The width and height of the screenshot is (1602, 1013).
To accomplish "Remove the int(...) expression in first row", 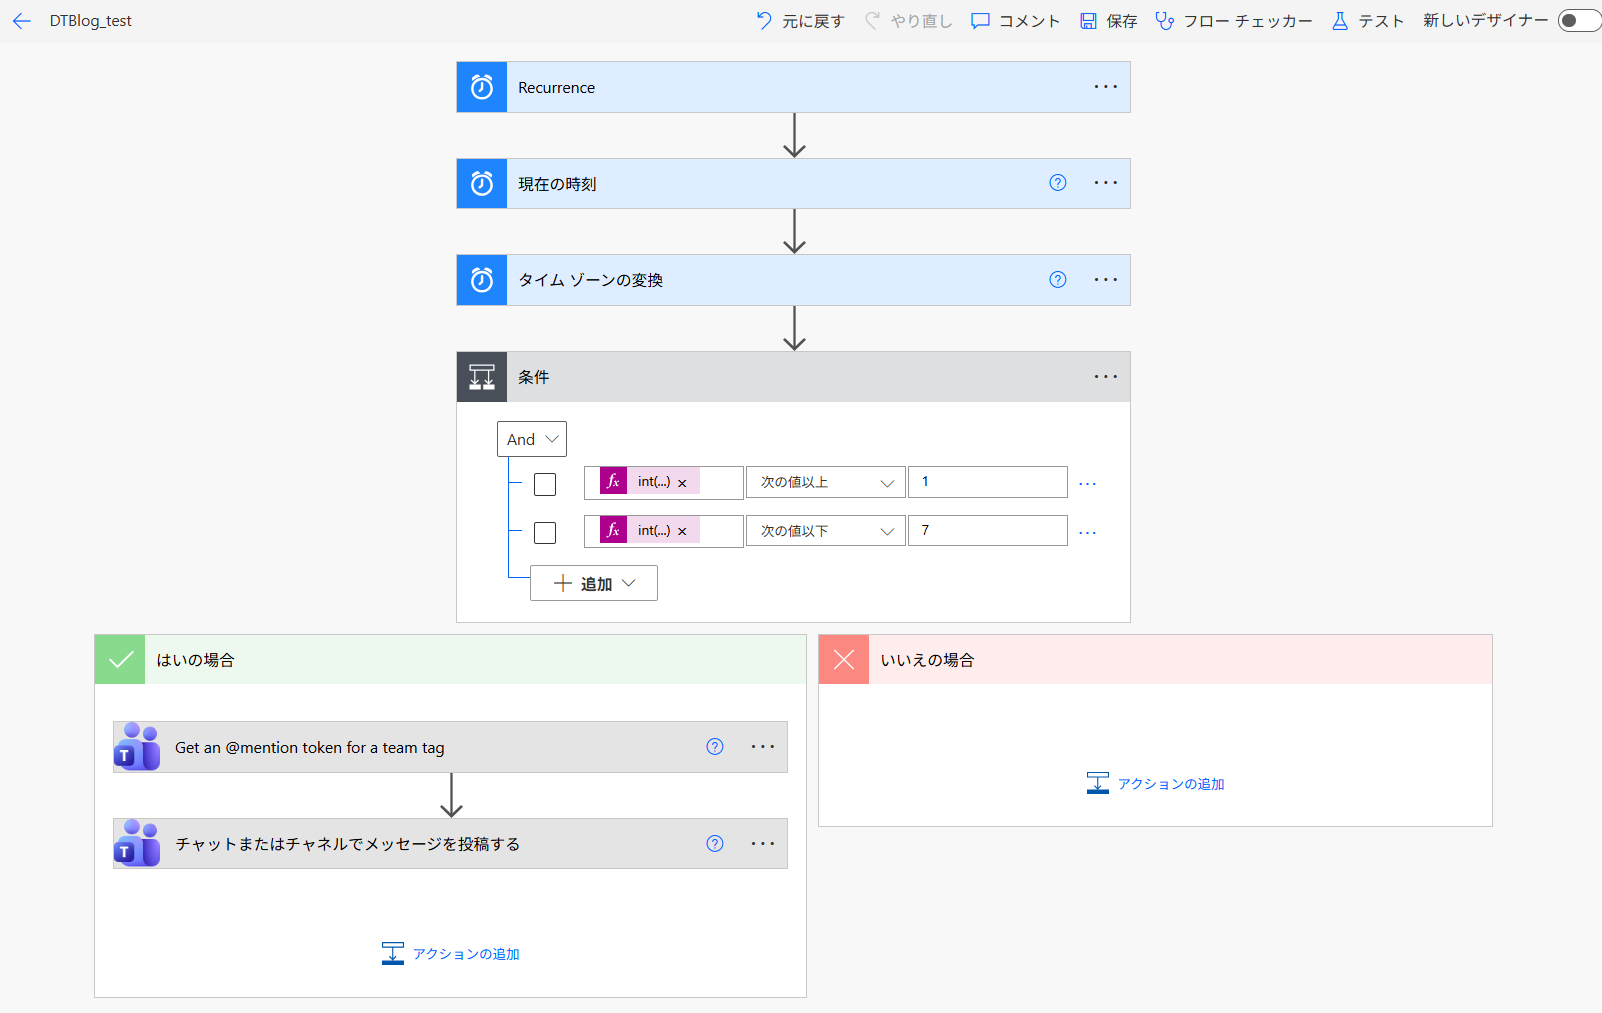I will [682, 483].
